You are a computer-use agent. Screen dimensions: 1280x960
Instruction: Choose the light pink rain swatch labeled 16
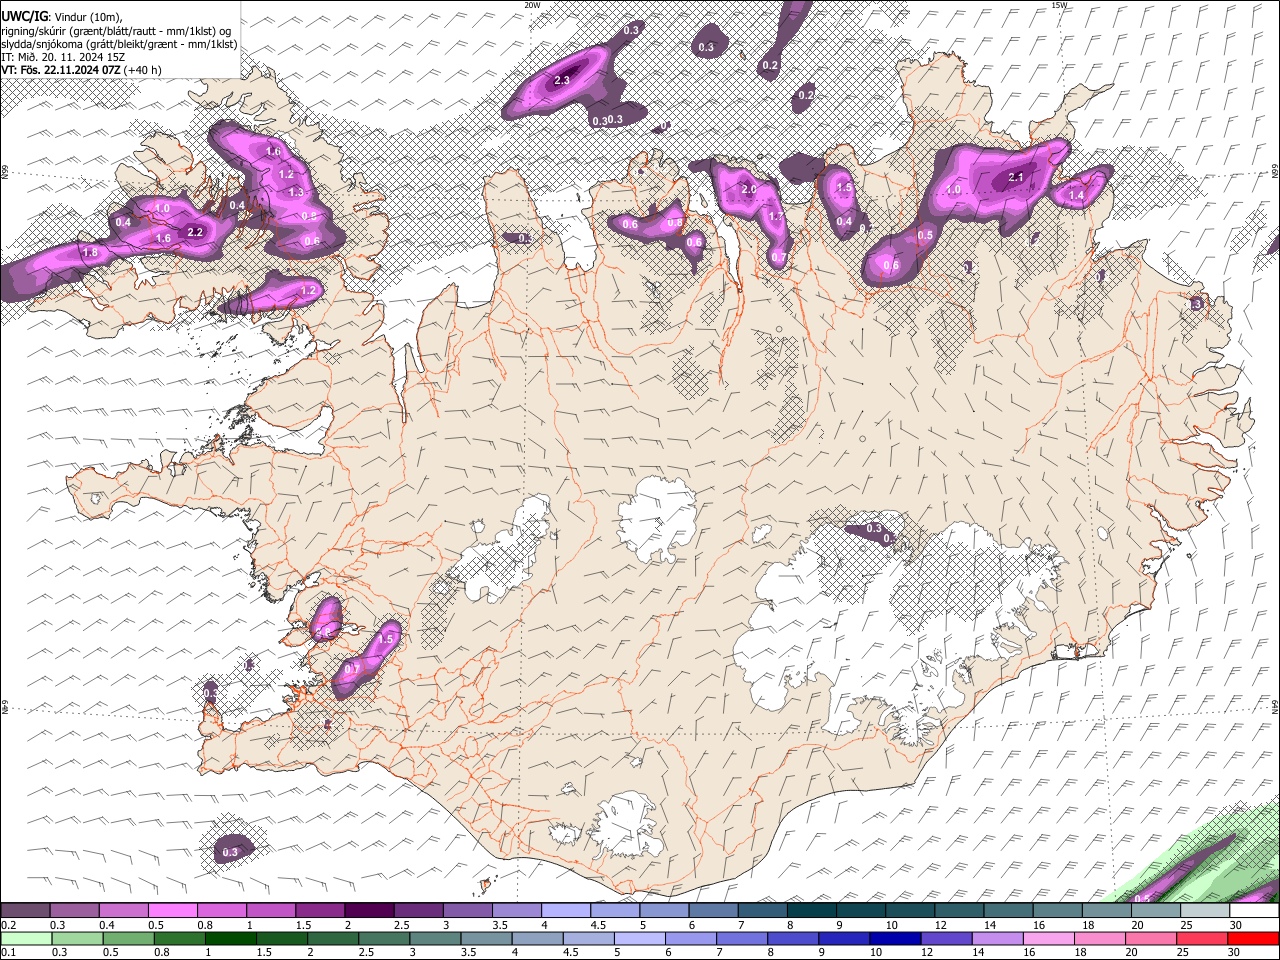click(1050, 938)
